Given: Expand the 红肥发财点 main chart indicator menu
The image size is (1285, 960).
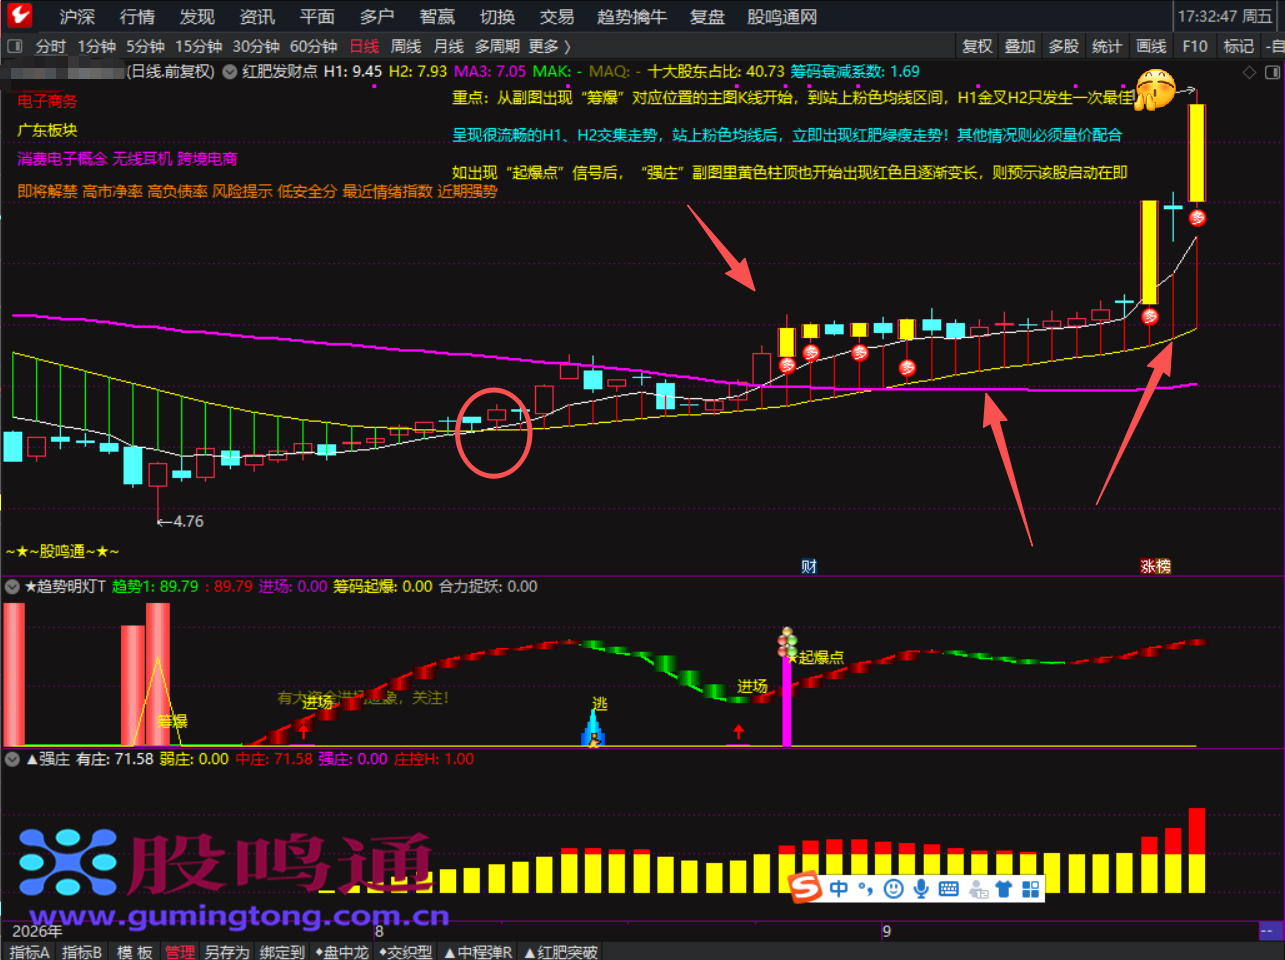Looking at the screenshot, I should 230,72.
